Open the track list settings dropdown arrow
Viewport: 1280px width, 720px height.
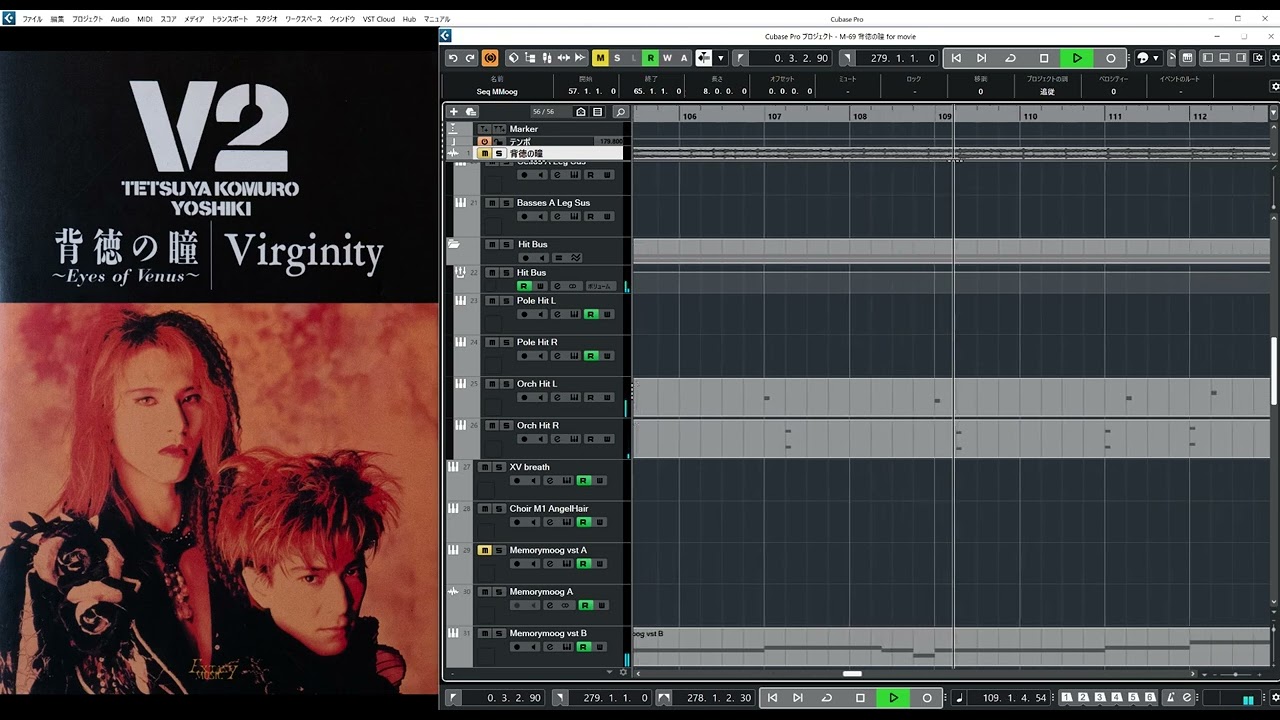(610, 672)
